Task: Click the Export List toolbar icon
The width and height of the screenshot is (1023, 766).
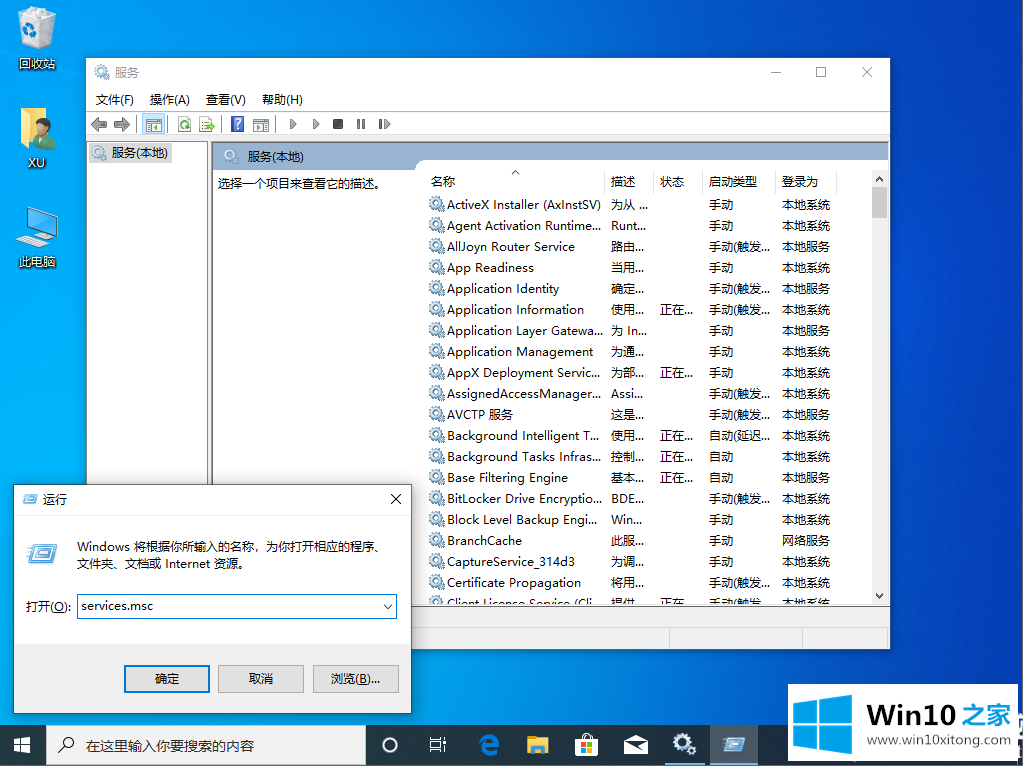Action: 206,124
